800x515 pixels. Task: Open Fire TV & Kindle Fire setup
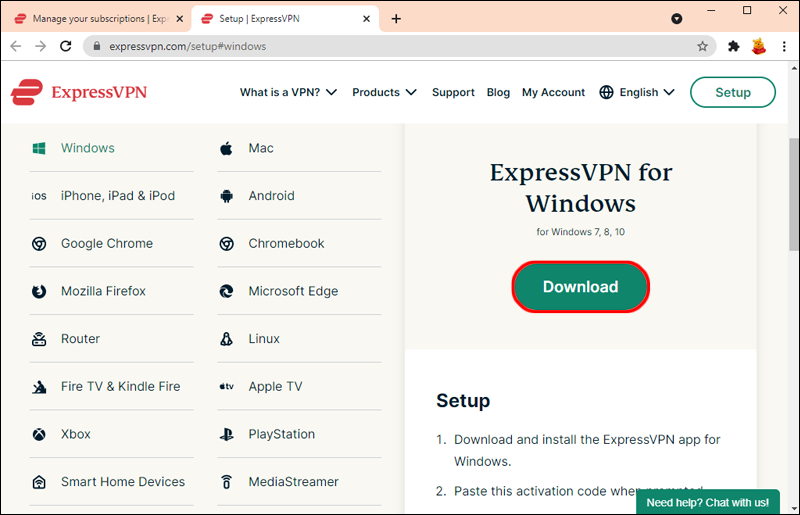[x=120, y=387]
